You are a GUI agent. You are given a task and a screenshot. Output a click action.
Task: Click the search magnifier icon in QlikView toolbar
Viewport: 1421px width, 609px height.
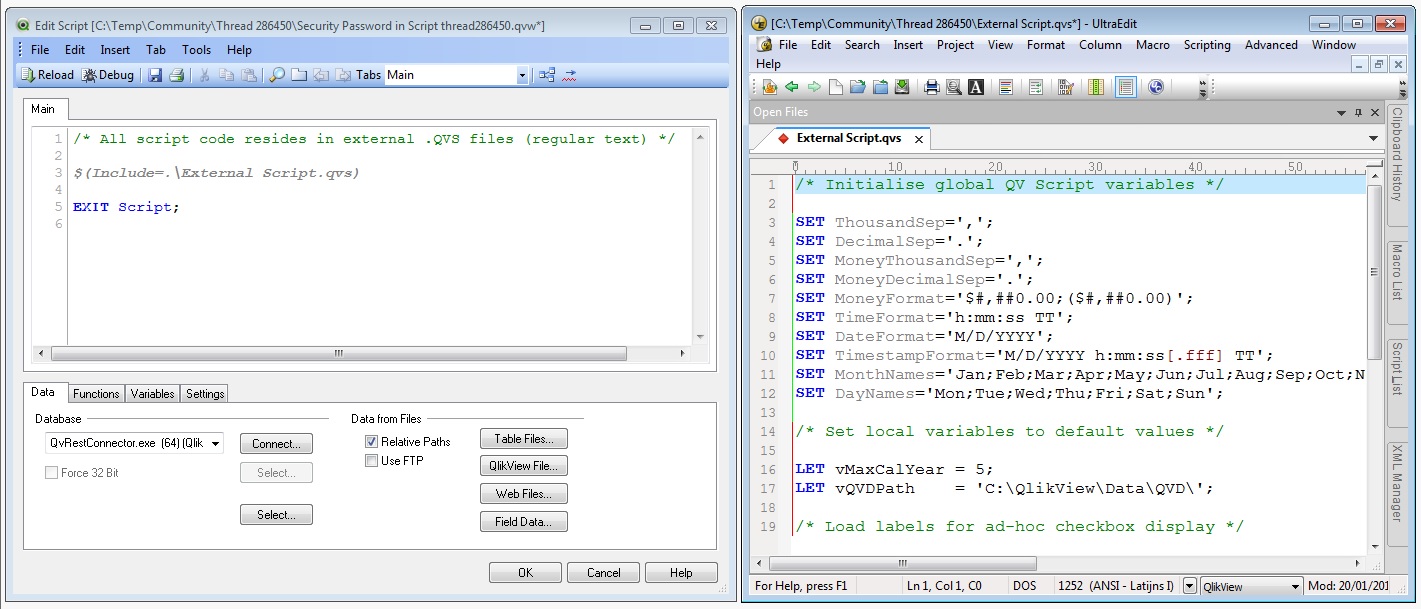pyautogui.click(x=277, y=75)
